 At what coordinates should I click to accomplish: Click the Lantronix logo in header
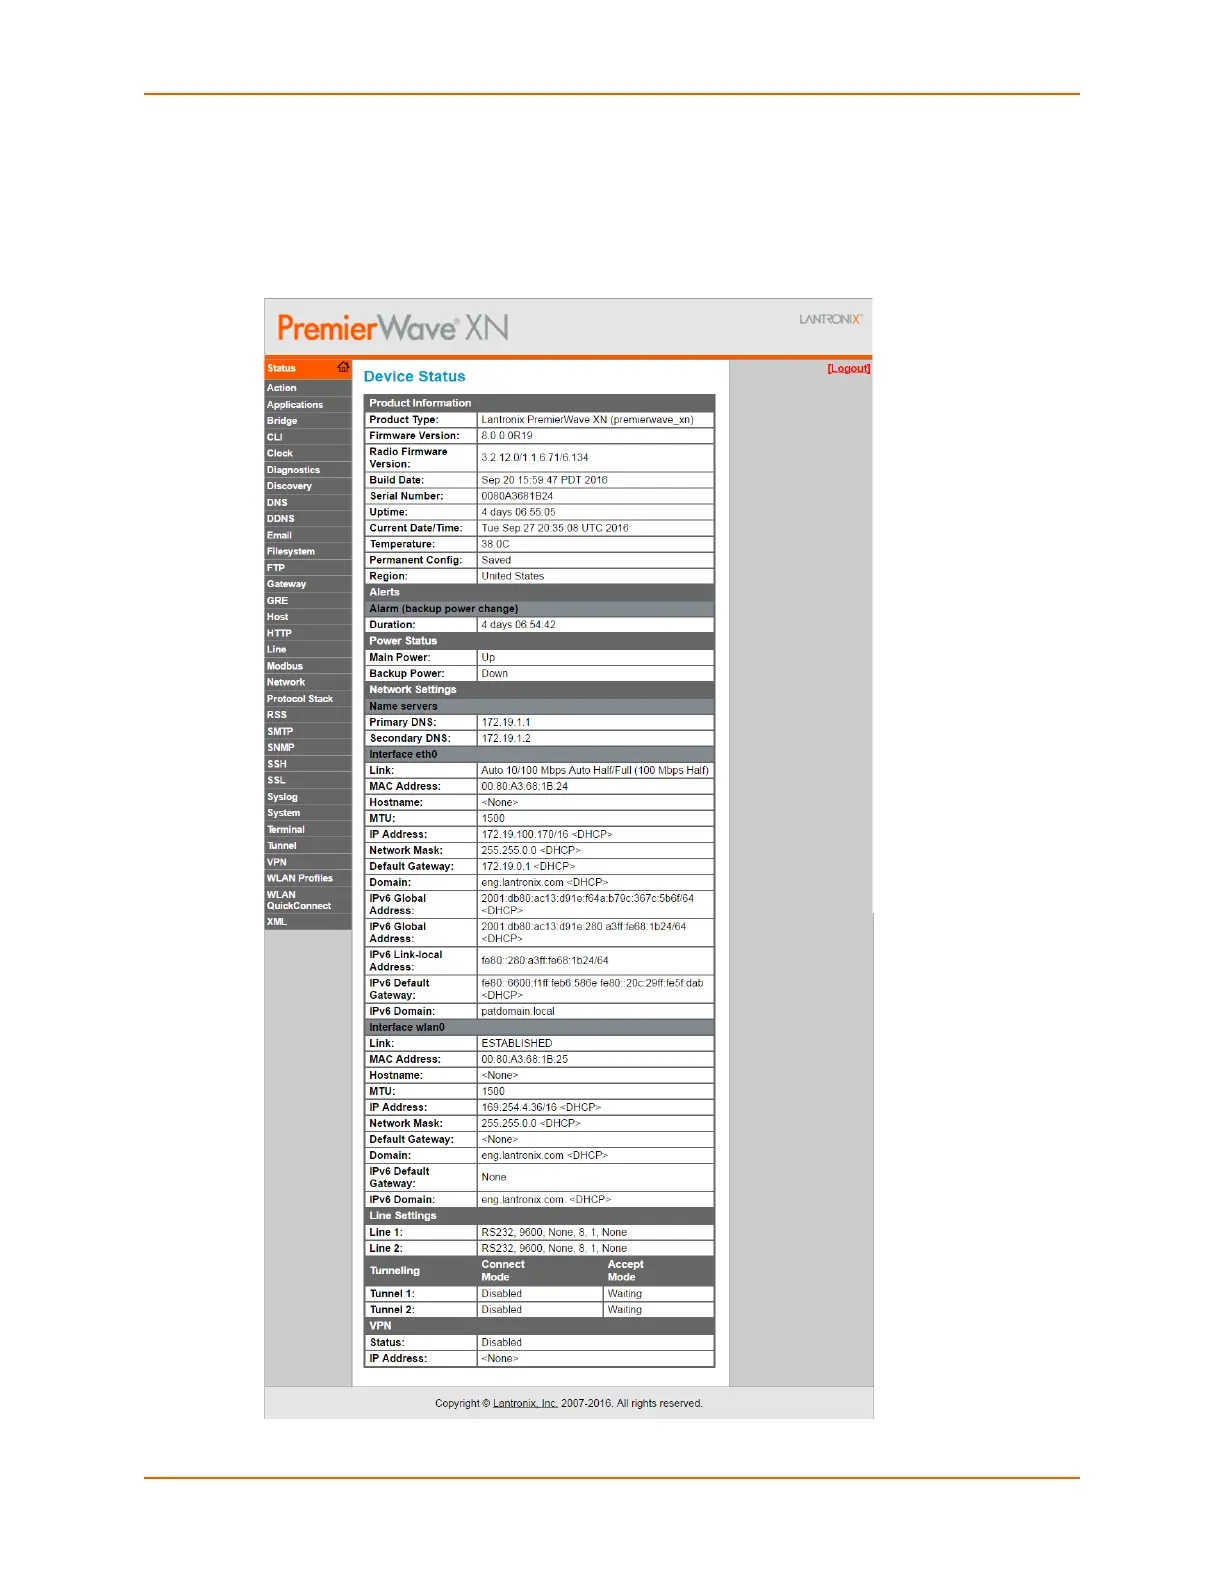[830, 319]
